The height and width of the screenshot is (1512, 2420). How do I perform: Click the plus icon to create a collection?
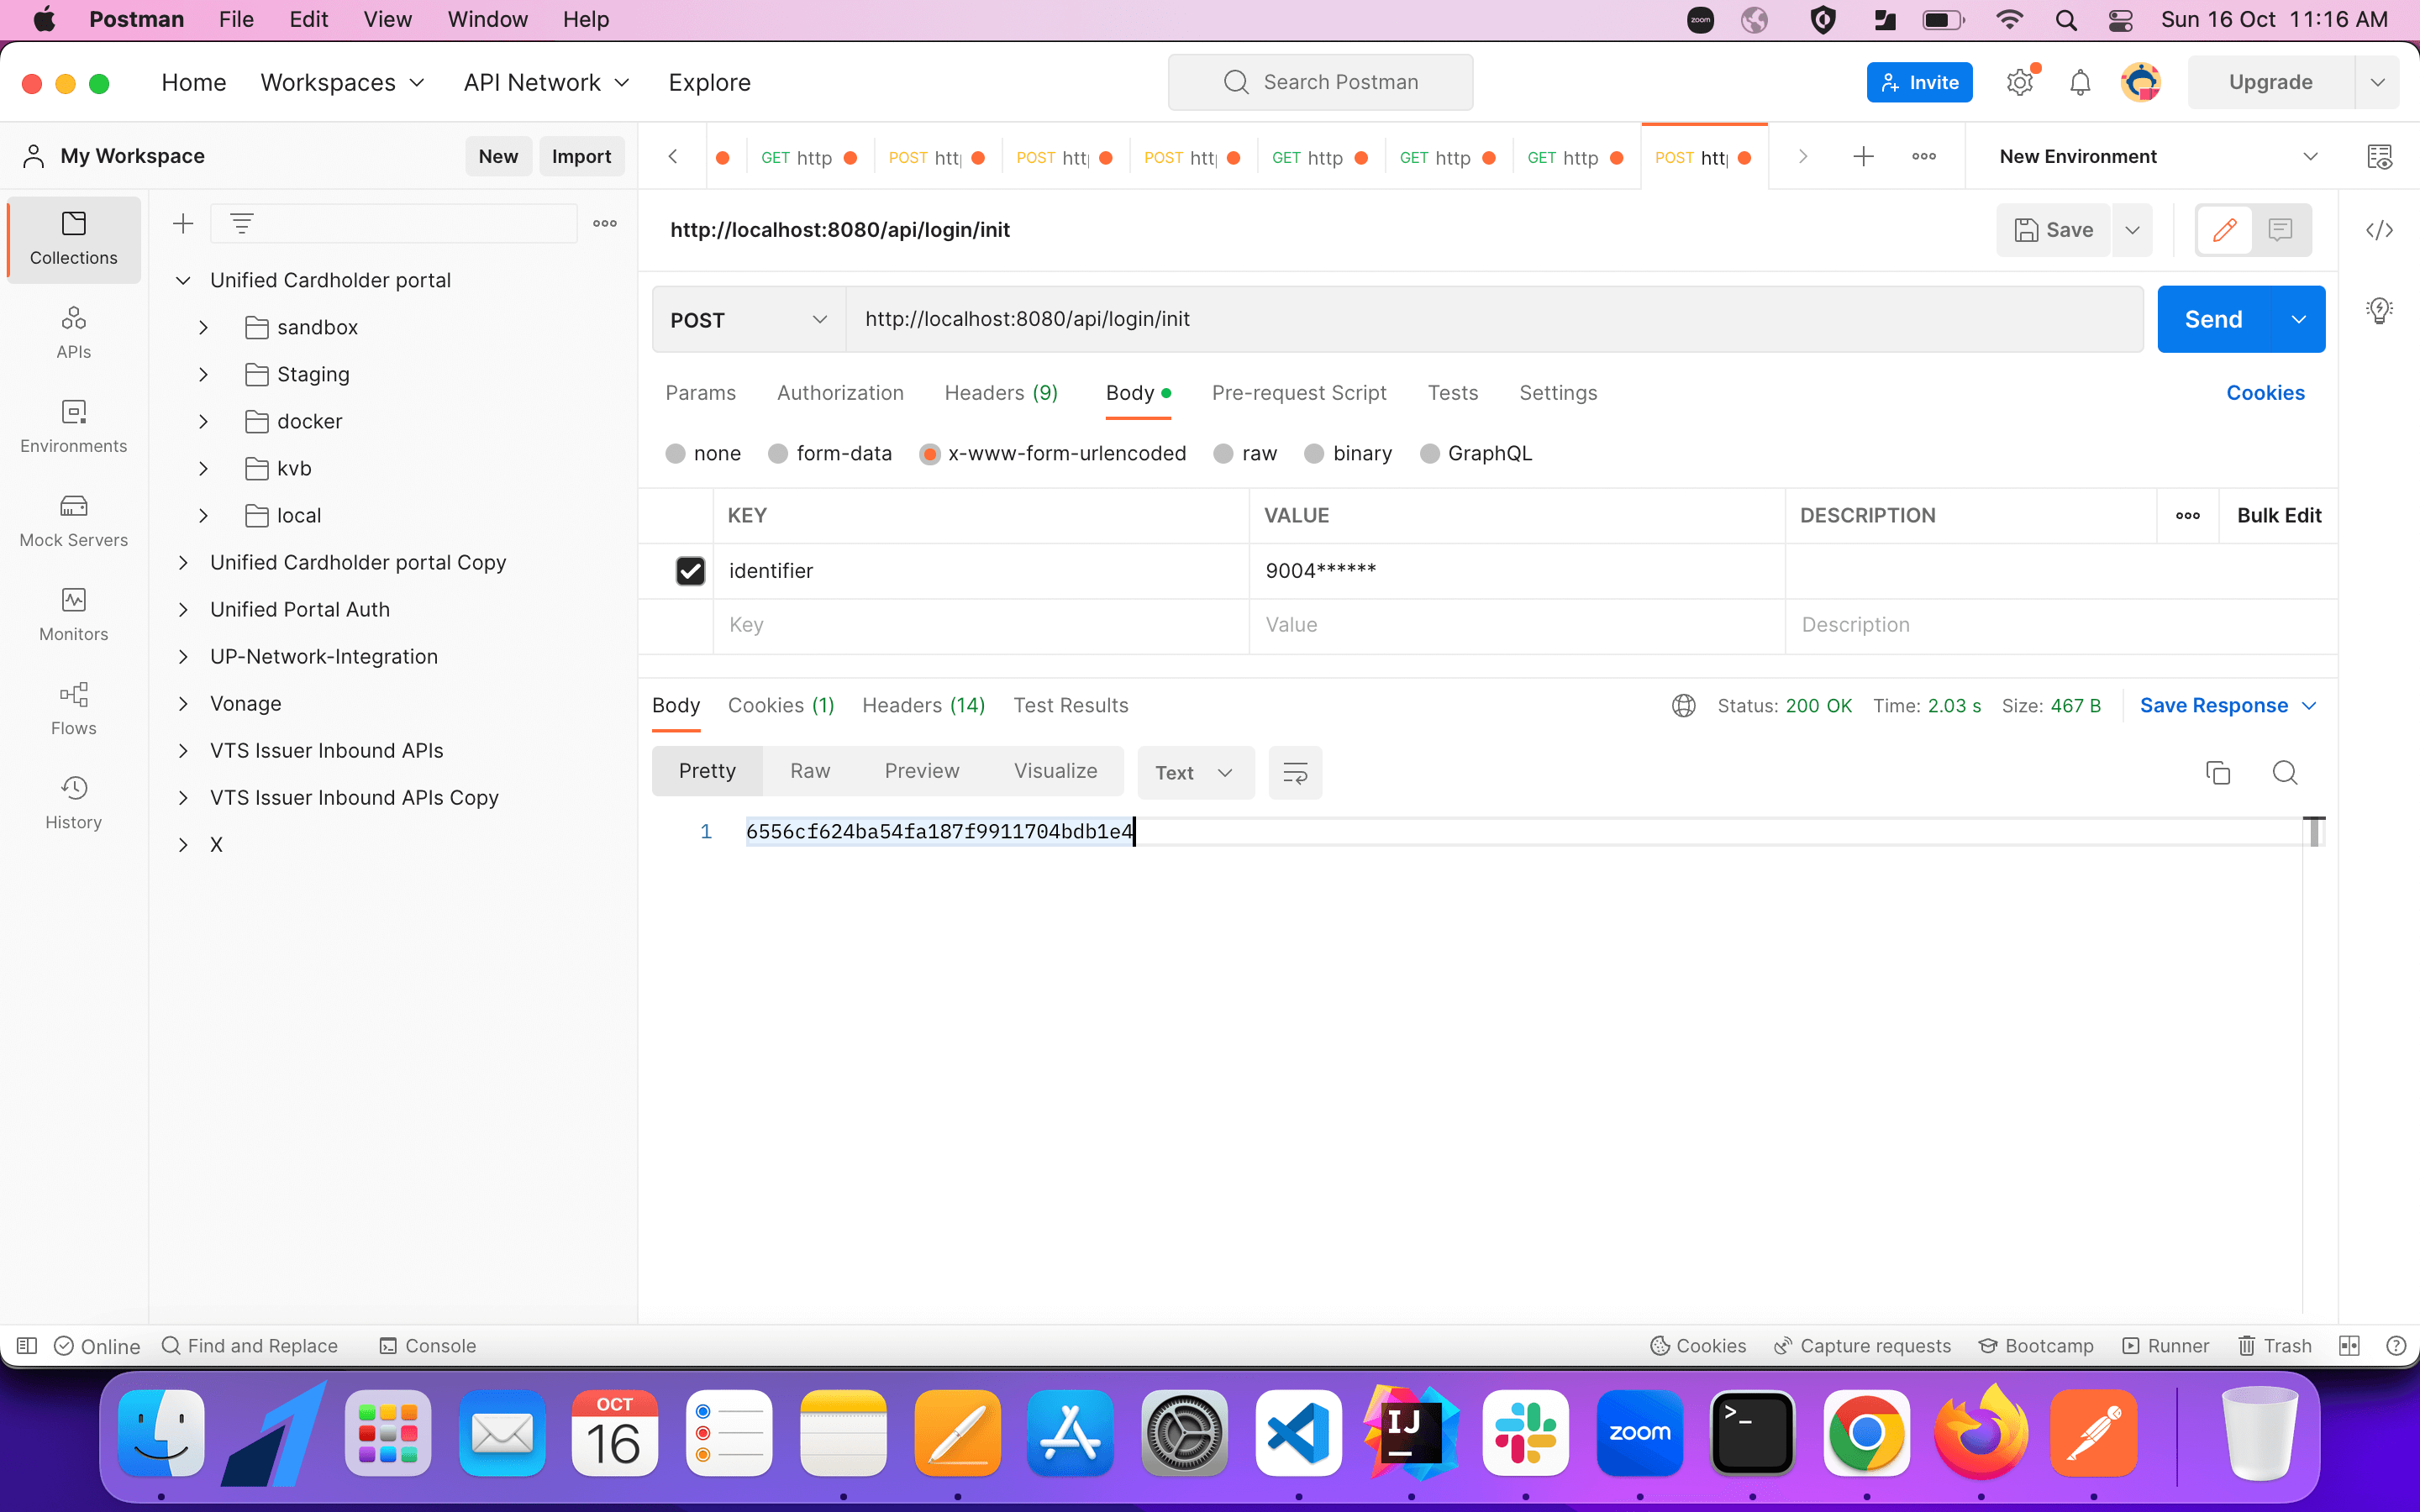183,224
